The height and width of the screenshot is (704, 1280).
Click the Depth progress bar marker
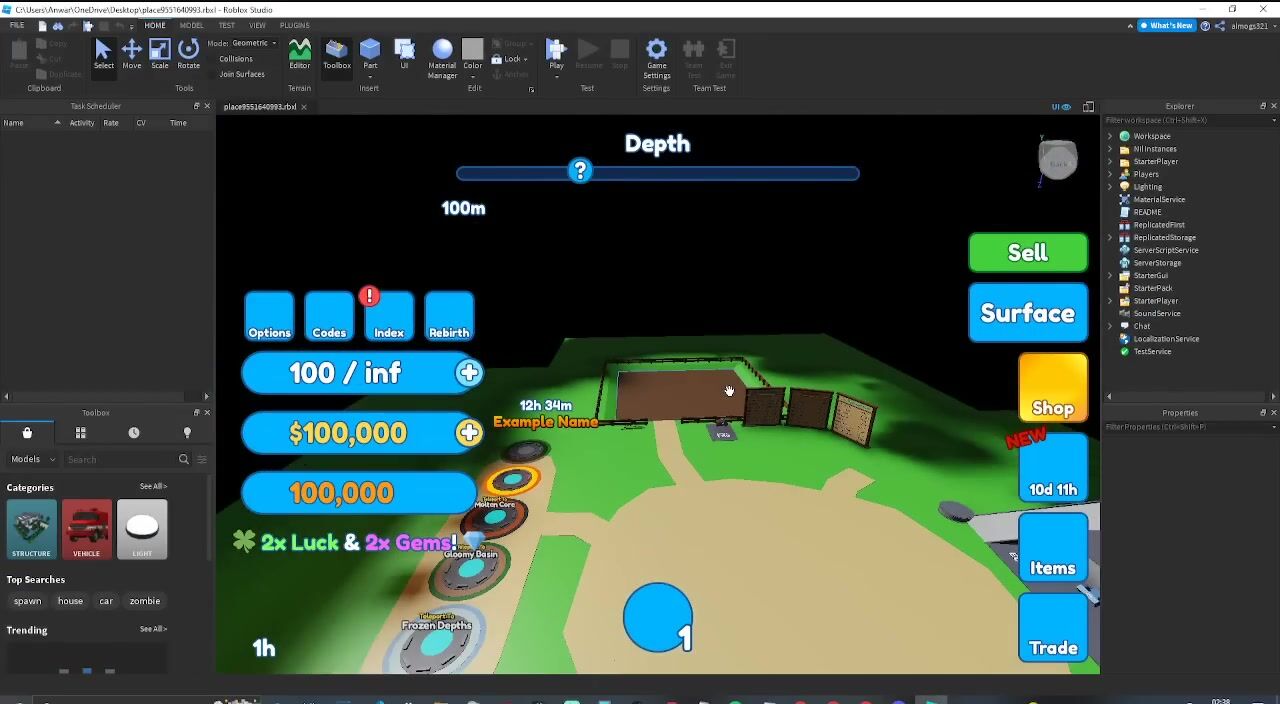pos(580,171)
